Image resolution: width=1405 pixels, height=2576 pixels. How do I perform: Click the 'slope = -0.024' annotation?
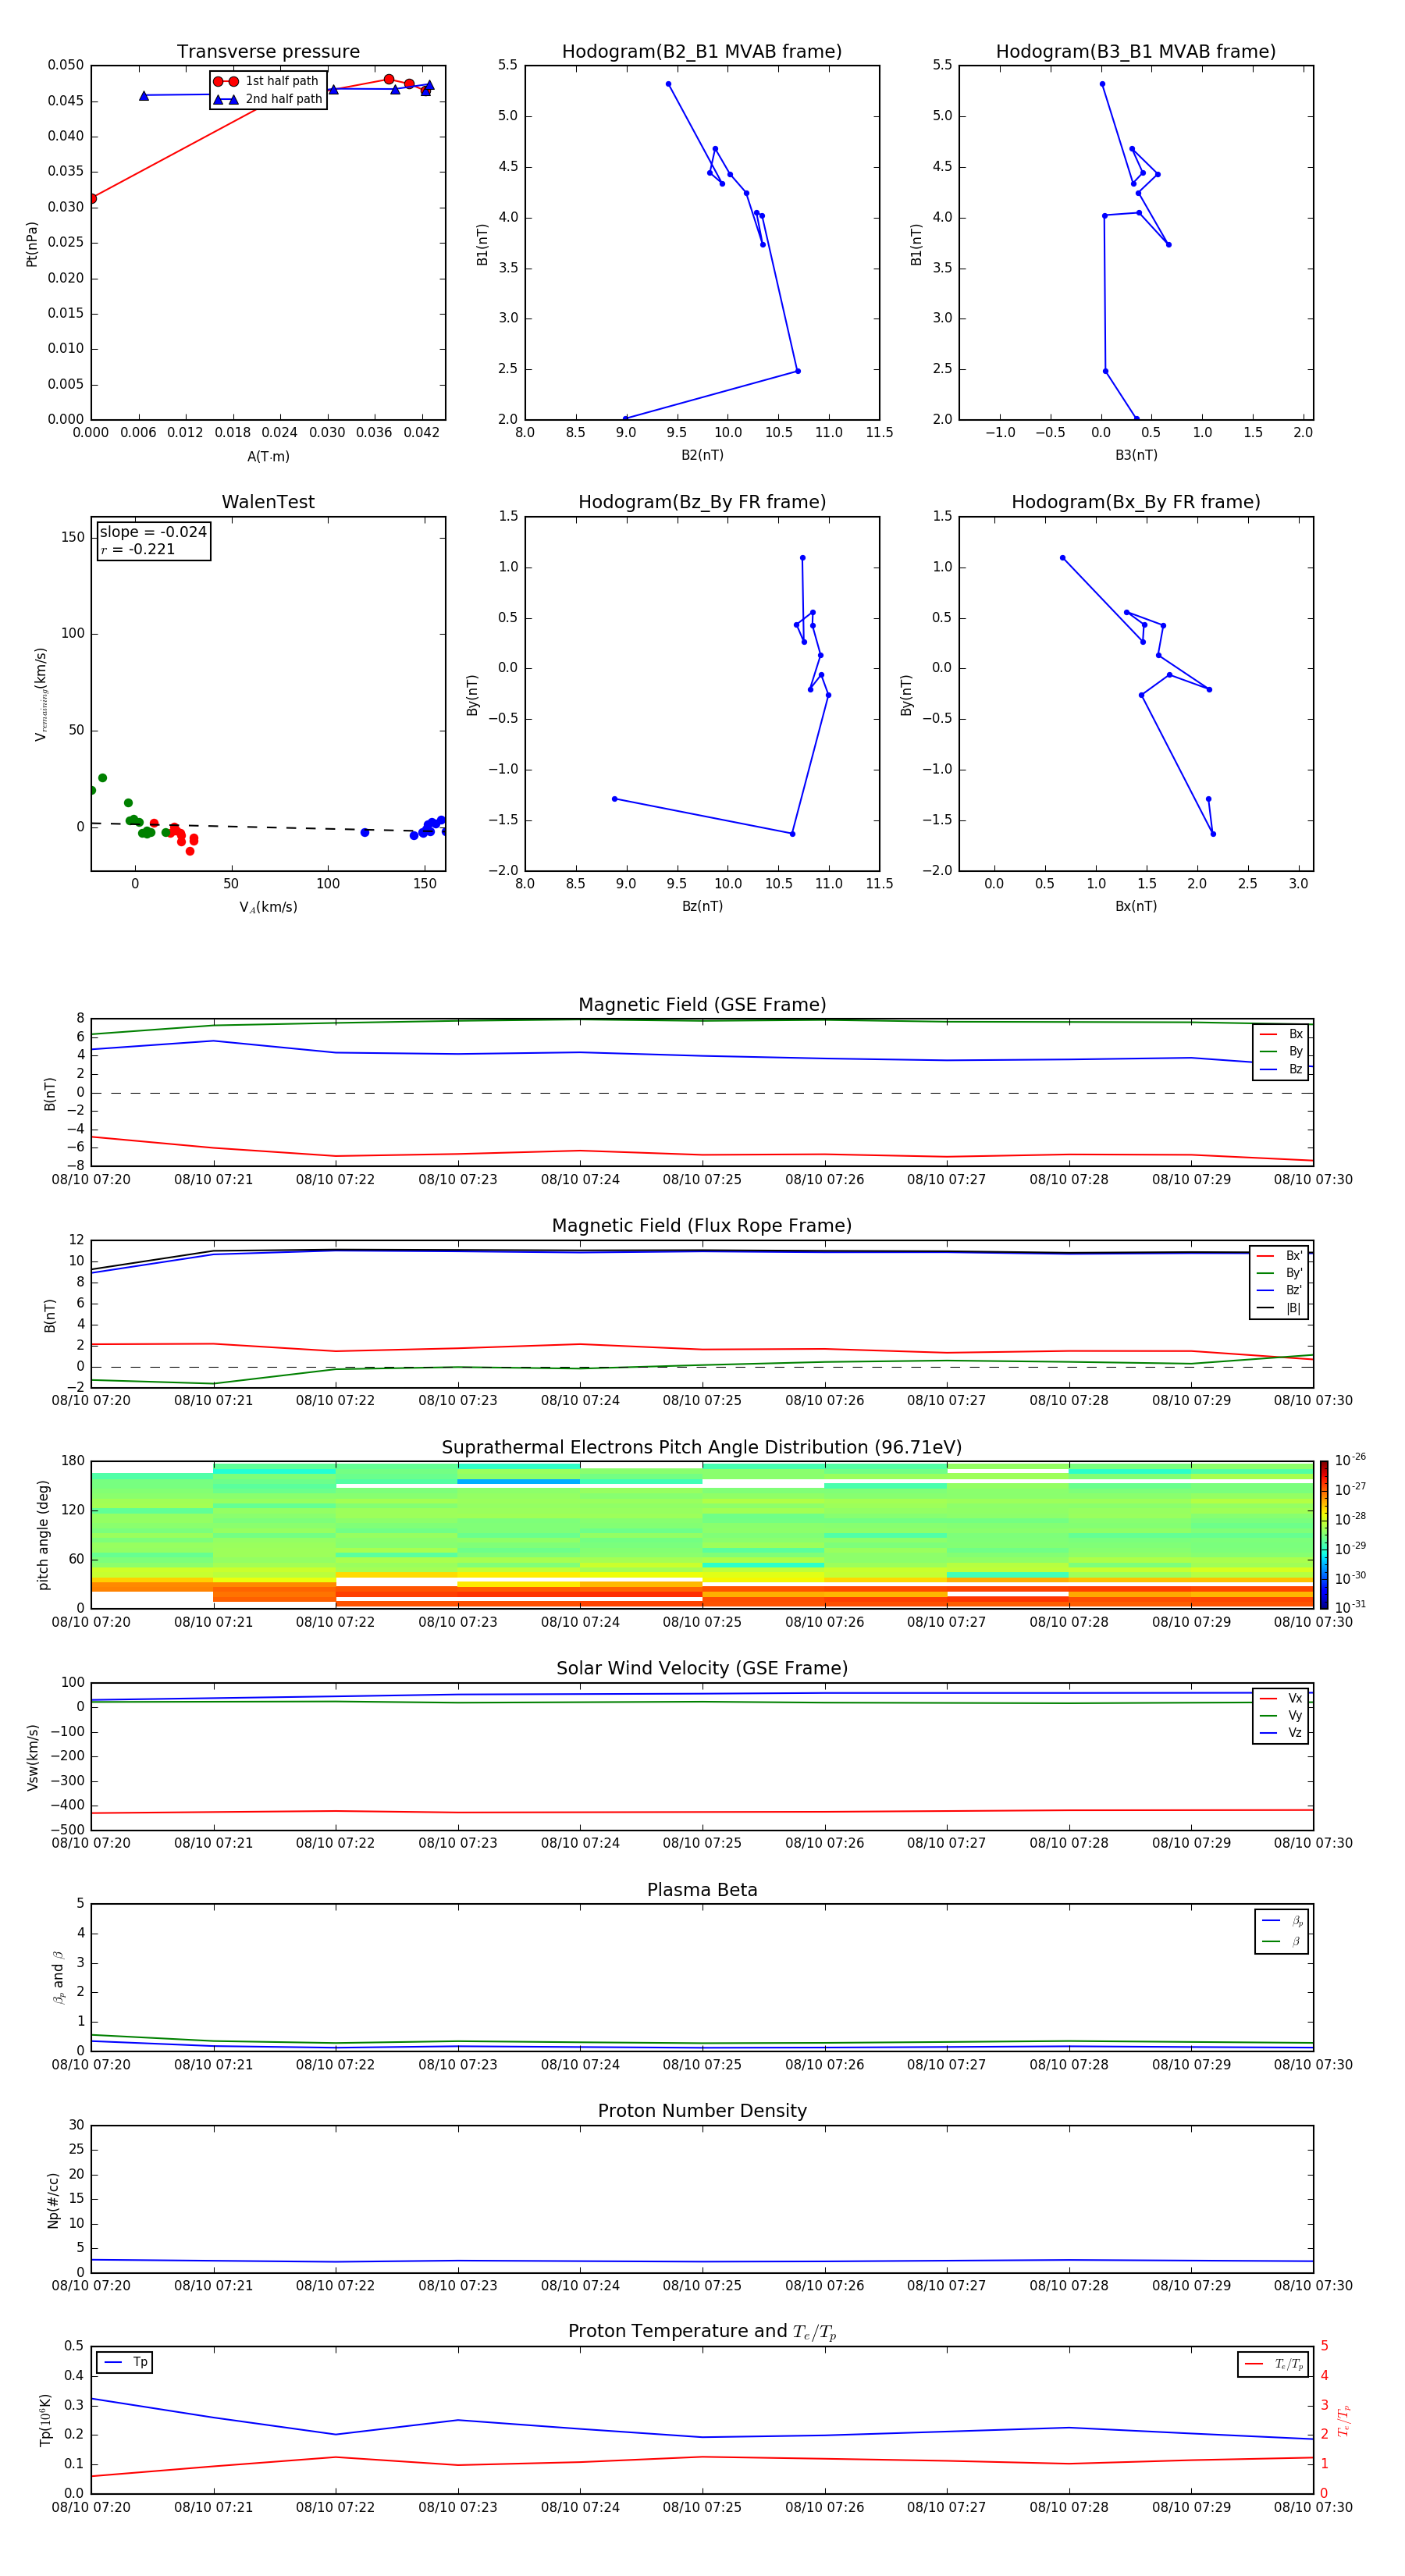(153, 532)
